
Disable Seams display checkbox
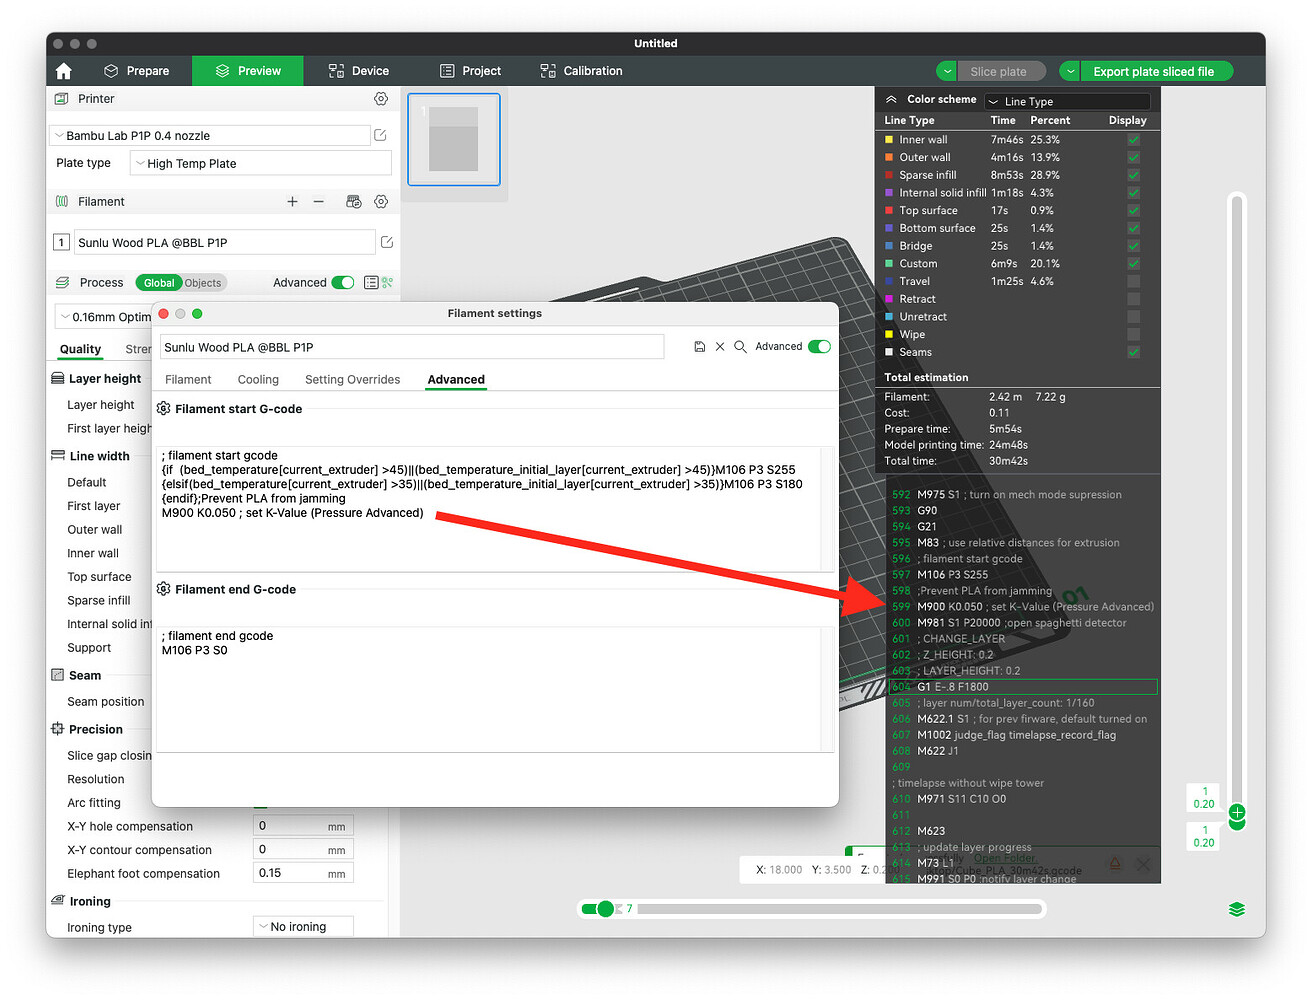pos(1134,352)
